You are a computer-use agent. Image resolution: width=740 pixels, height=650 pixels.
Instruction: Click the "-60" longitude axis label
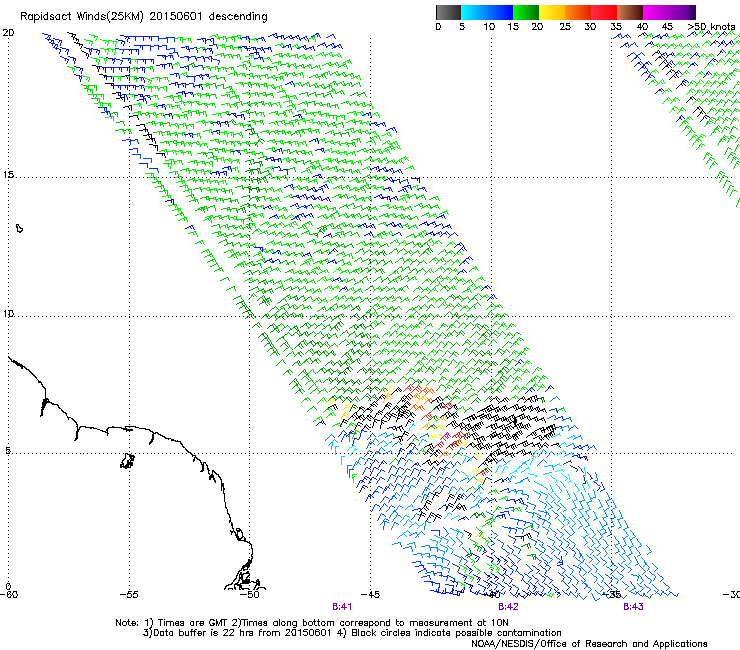(x=9, y=595)
